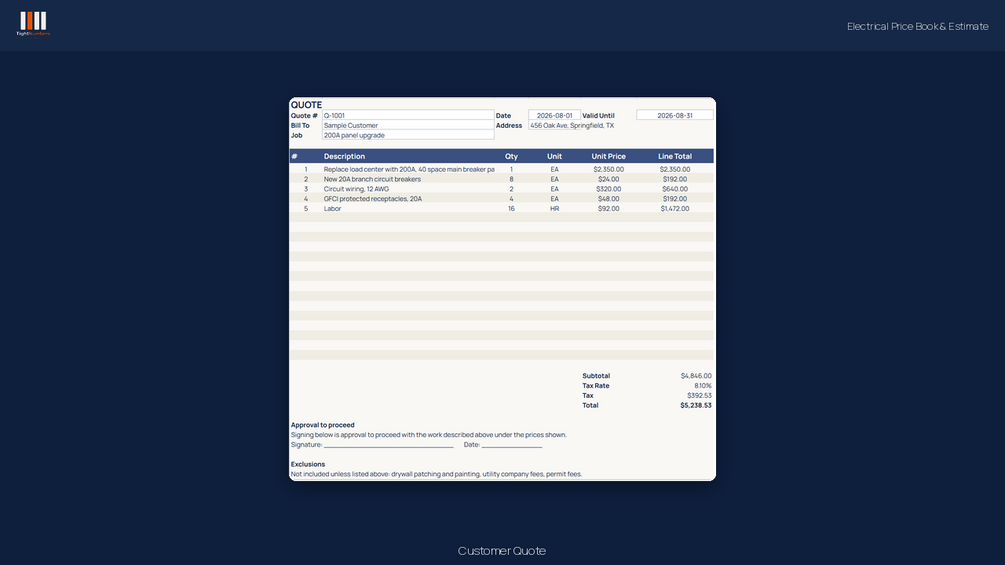
Task: Click the Line Total column header
Action: click(x=675, y=156)
